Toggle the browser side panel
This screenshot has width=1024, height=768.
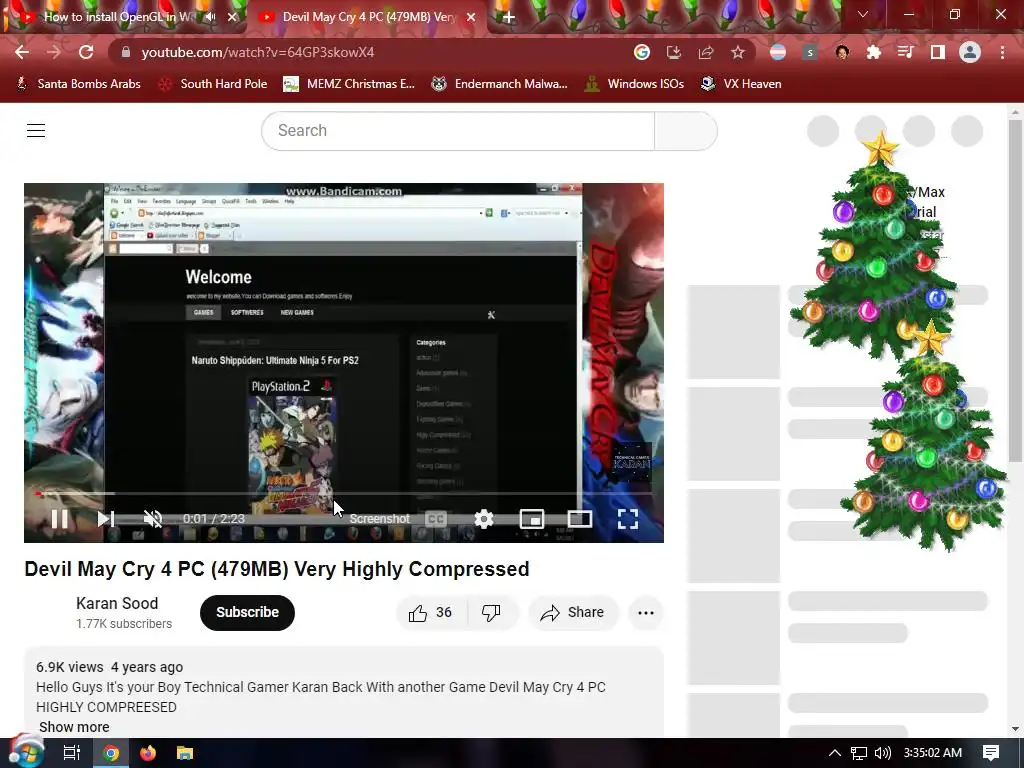tap(937, 52)
